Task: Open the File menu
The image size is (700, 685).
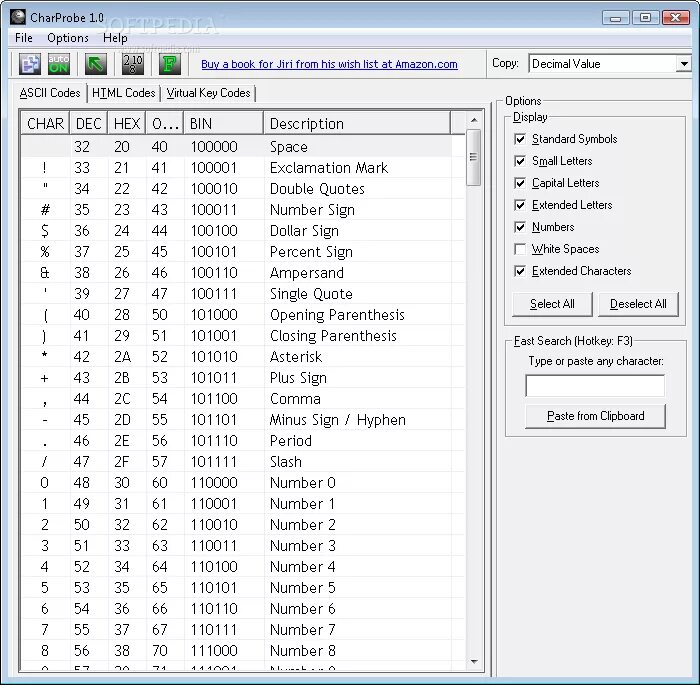Action: [24, 38]
